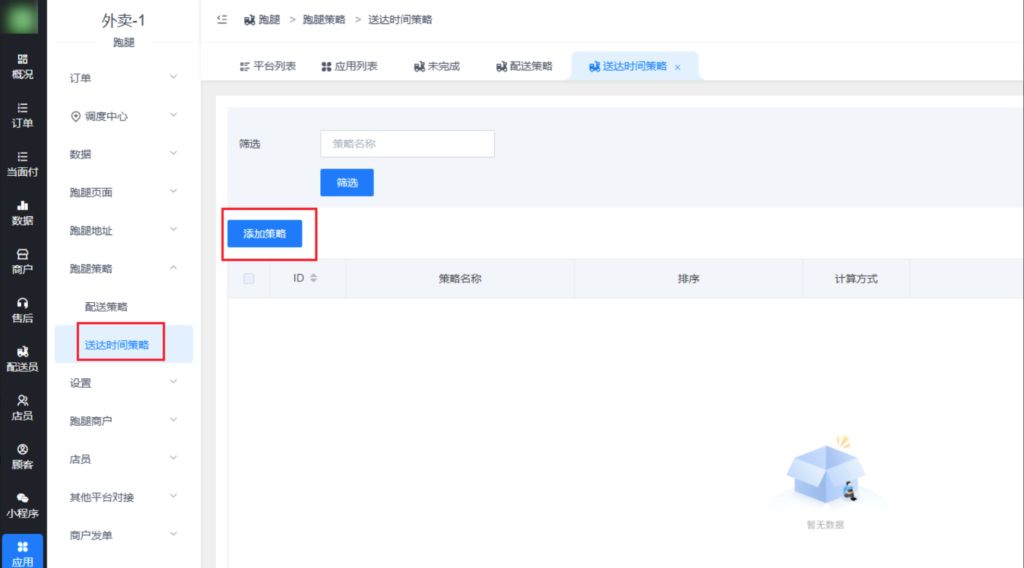Expand the 跑腿页面 menu group
The width and height of the screenshot is (1024, 568).
tap(123, 192)
